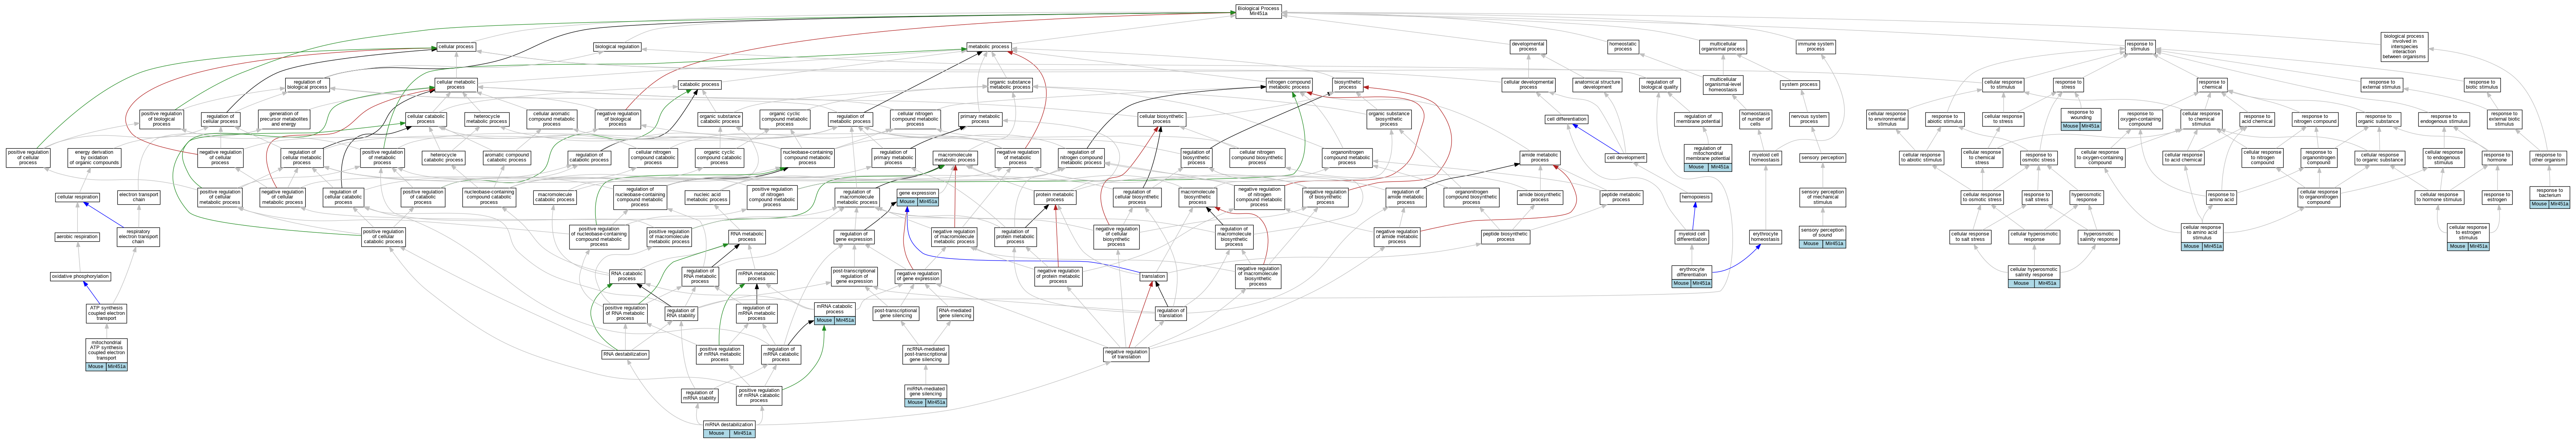
Task: Click the 'negative regulation of translation' node
Action: point(1126,354)
